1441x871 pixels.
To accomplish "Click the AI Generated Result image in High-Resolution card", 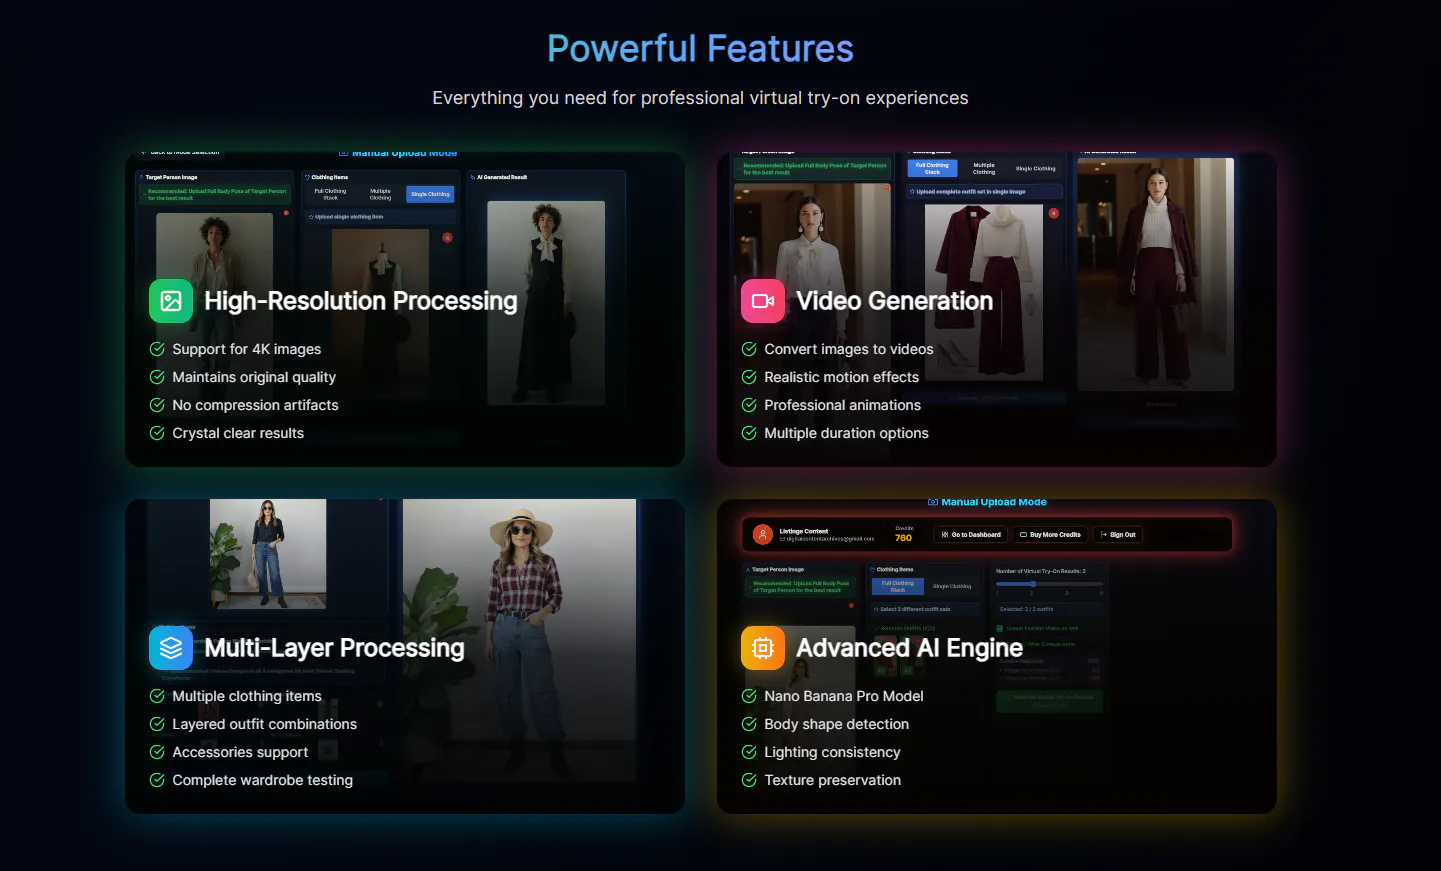I will [x=546, y=302].
